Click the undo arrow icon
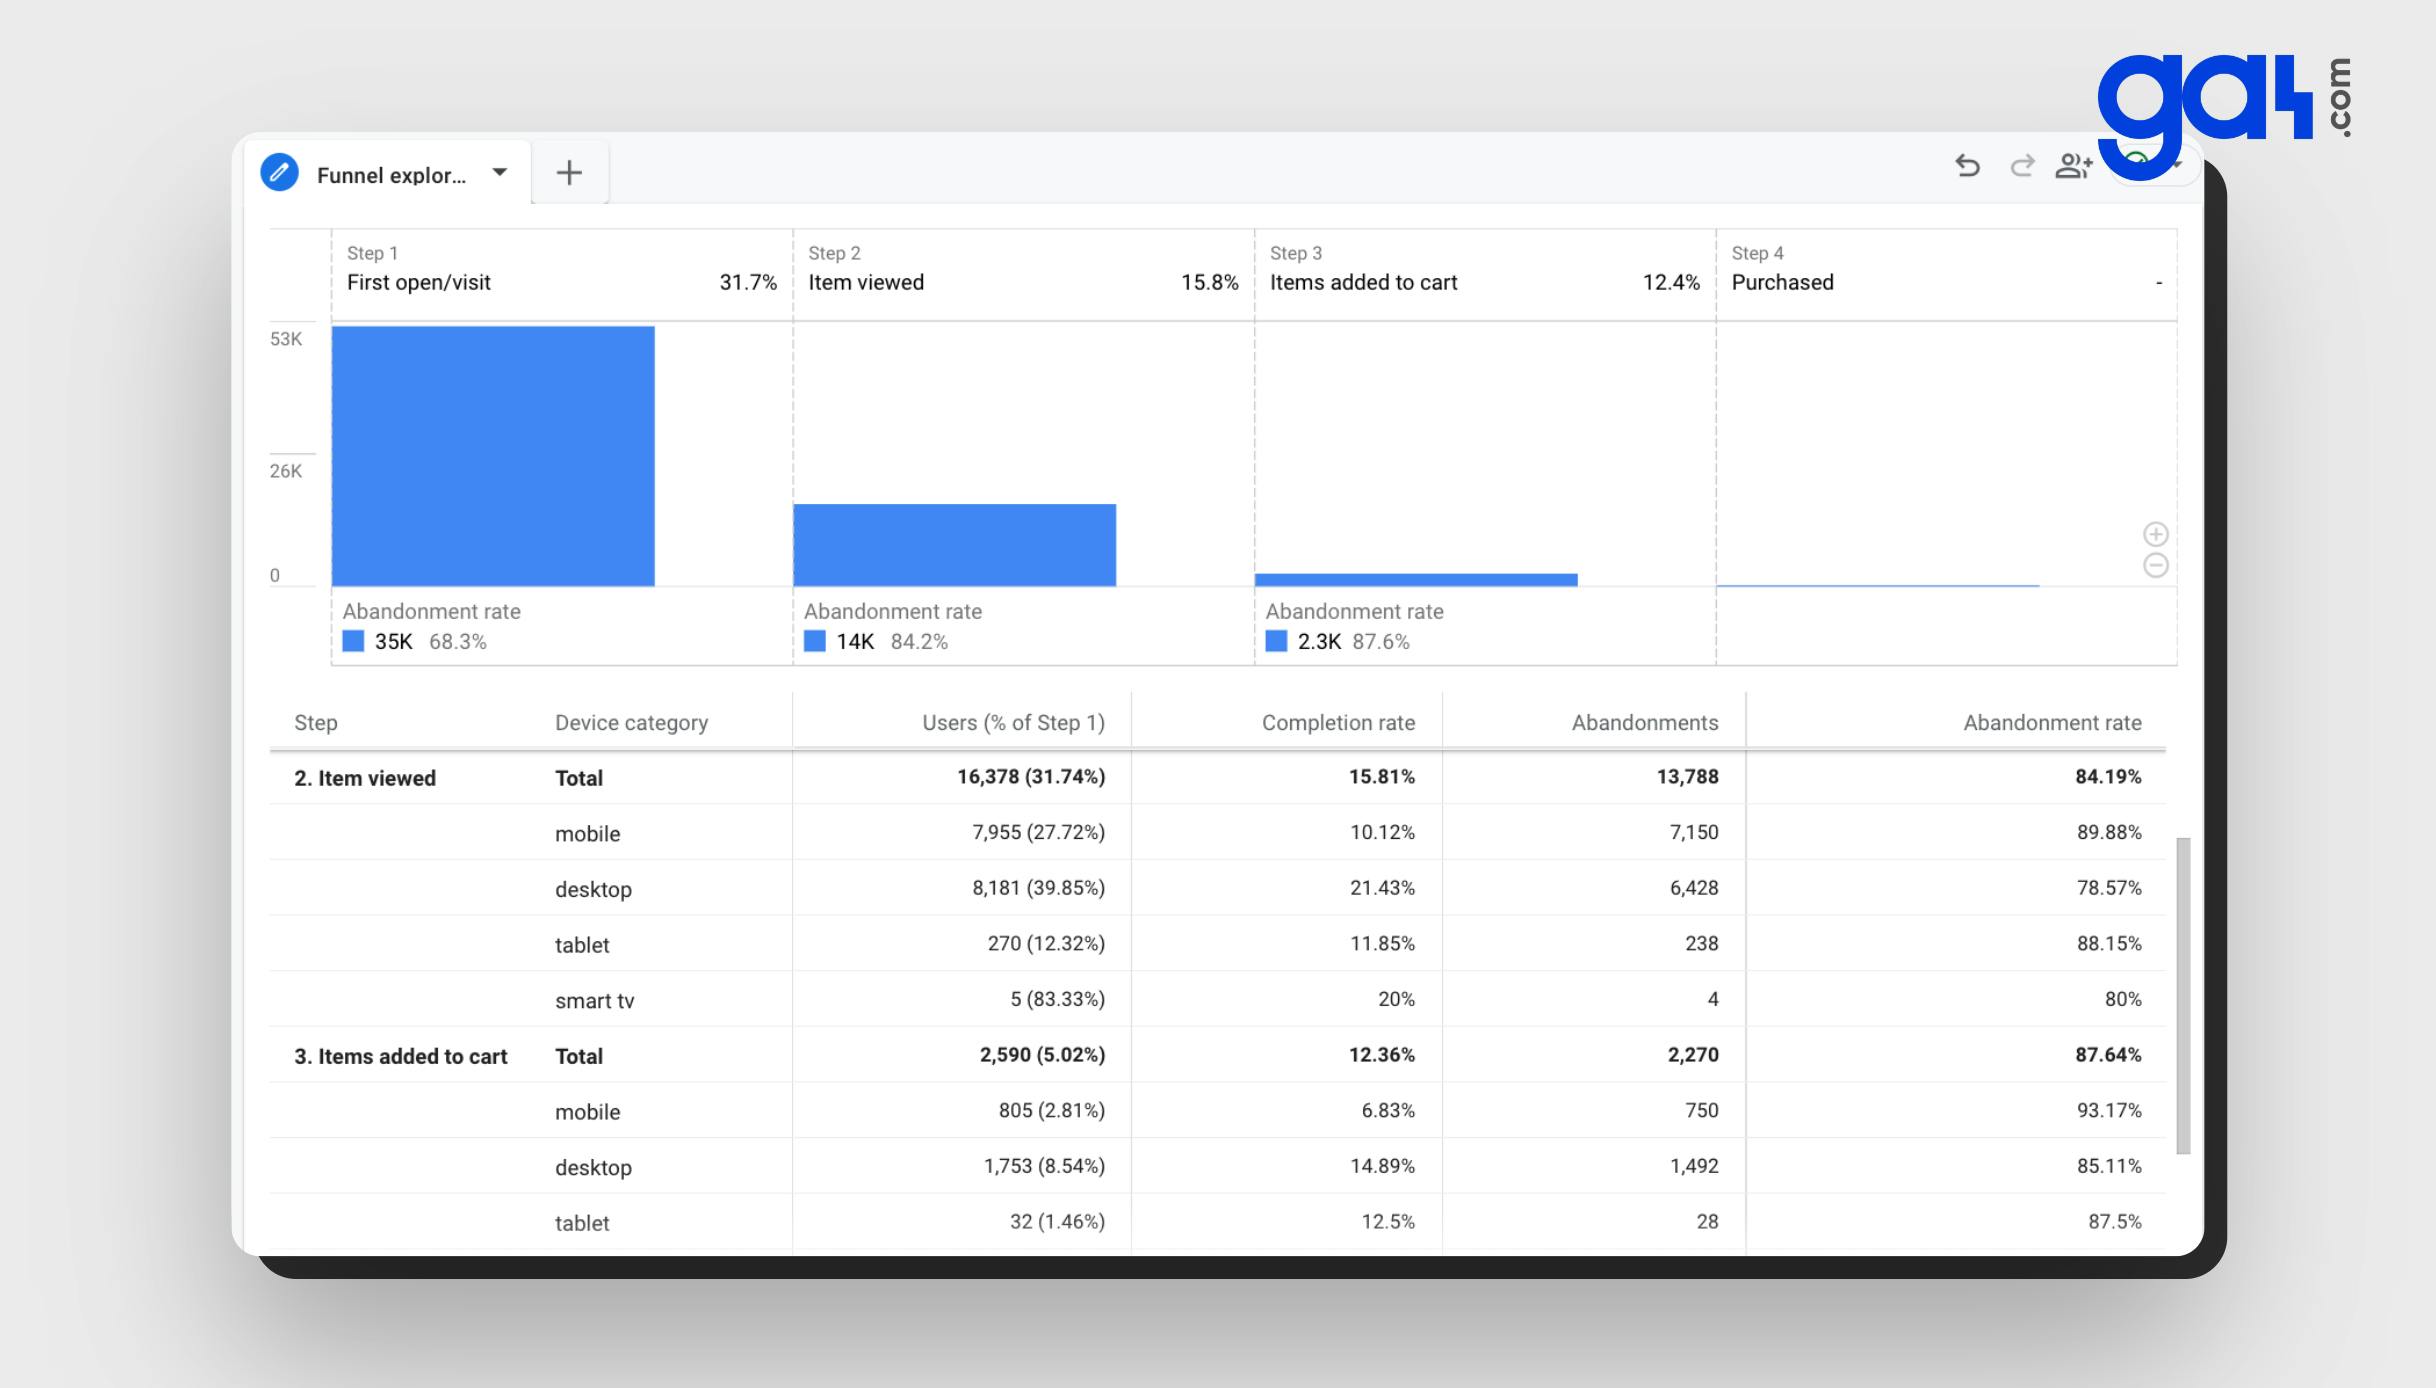Image resolution: width=2436 pixels, height=1388 pixels. pos(1967,165)
